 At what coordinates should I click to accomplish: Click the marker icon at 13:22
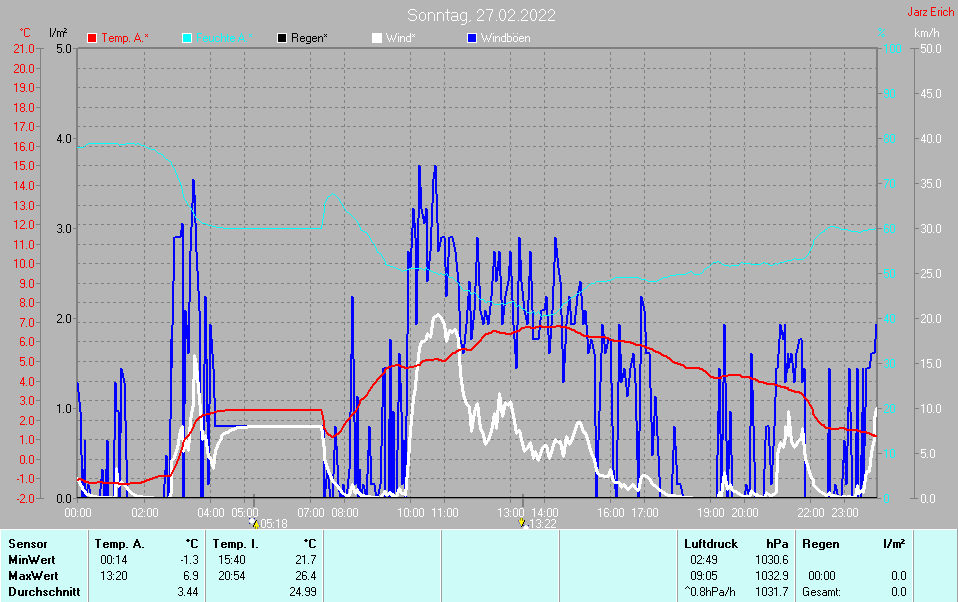click(x=522, y=523)
